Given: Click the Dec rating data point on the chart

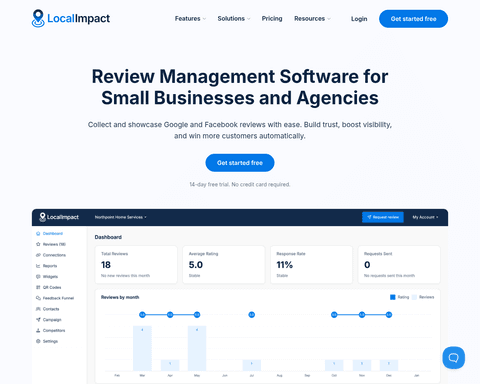Looking at the screenshot, I should [389, 315].
